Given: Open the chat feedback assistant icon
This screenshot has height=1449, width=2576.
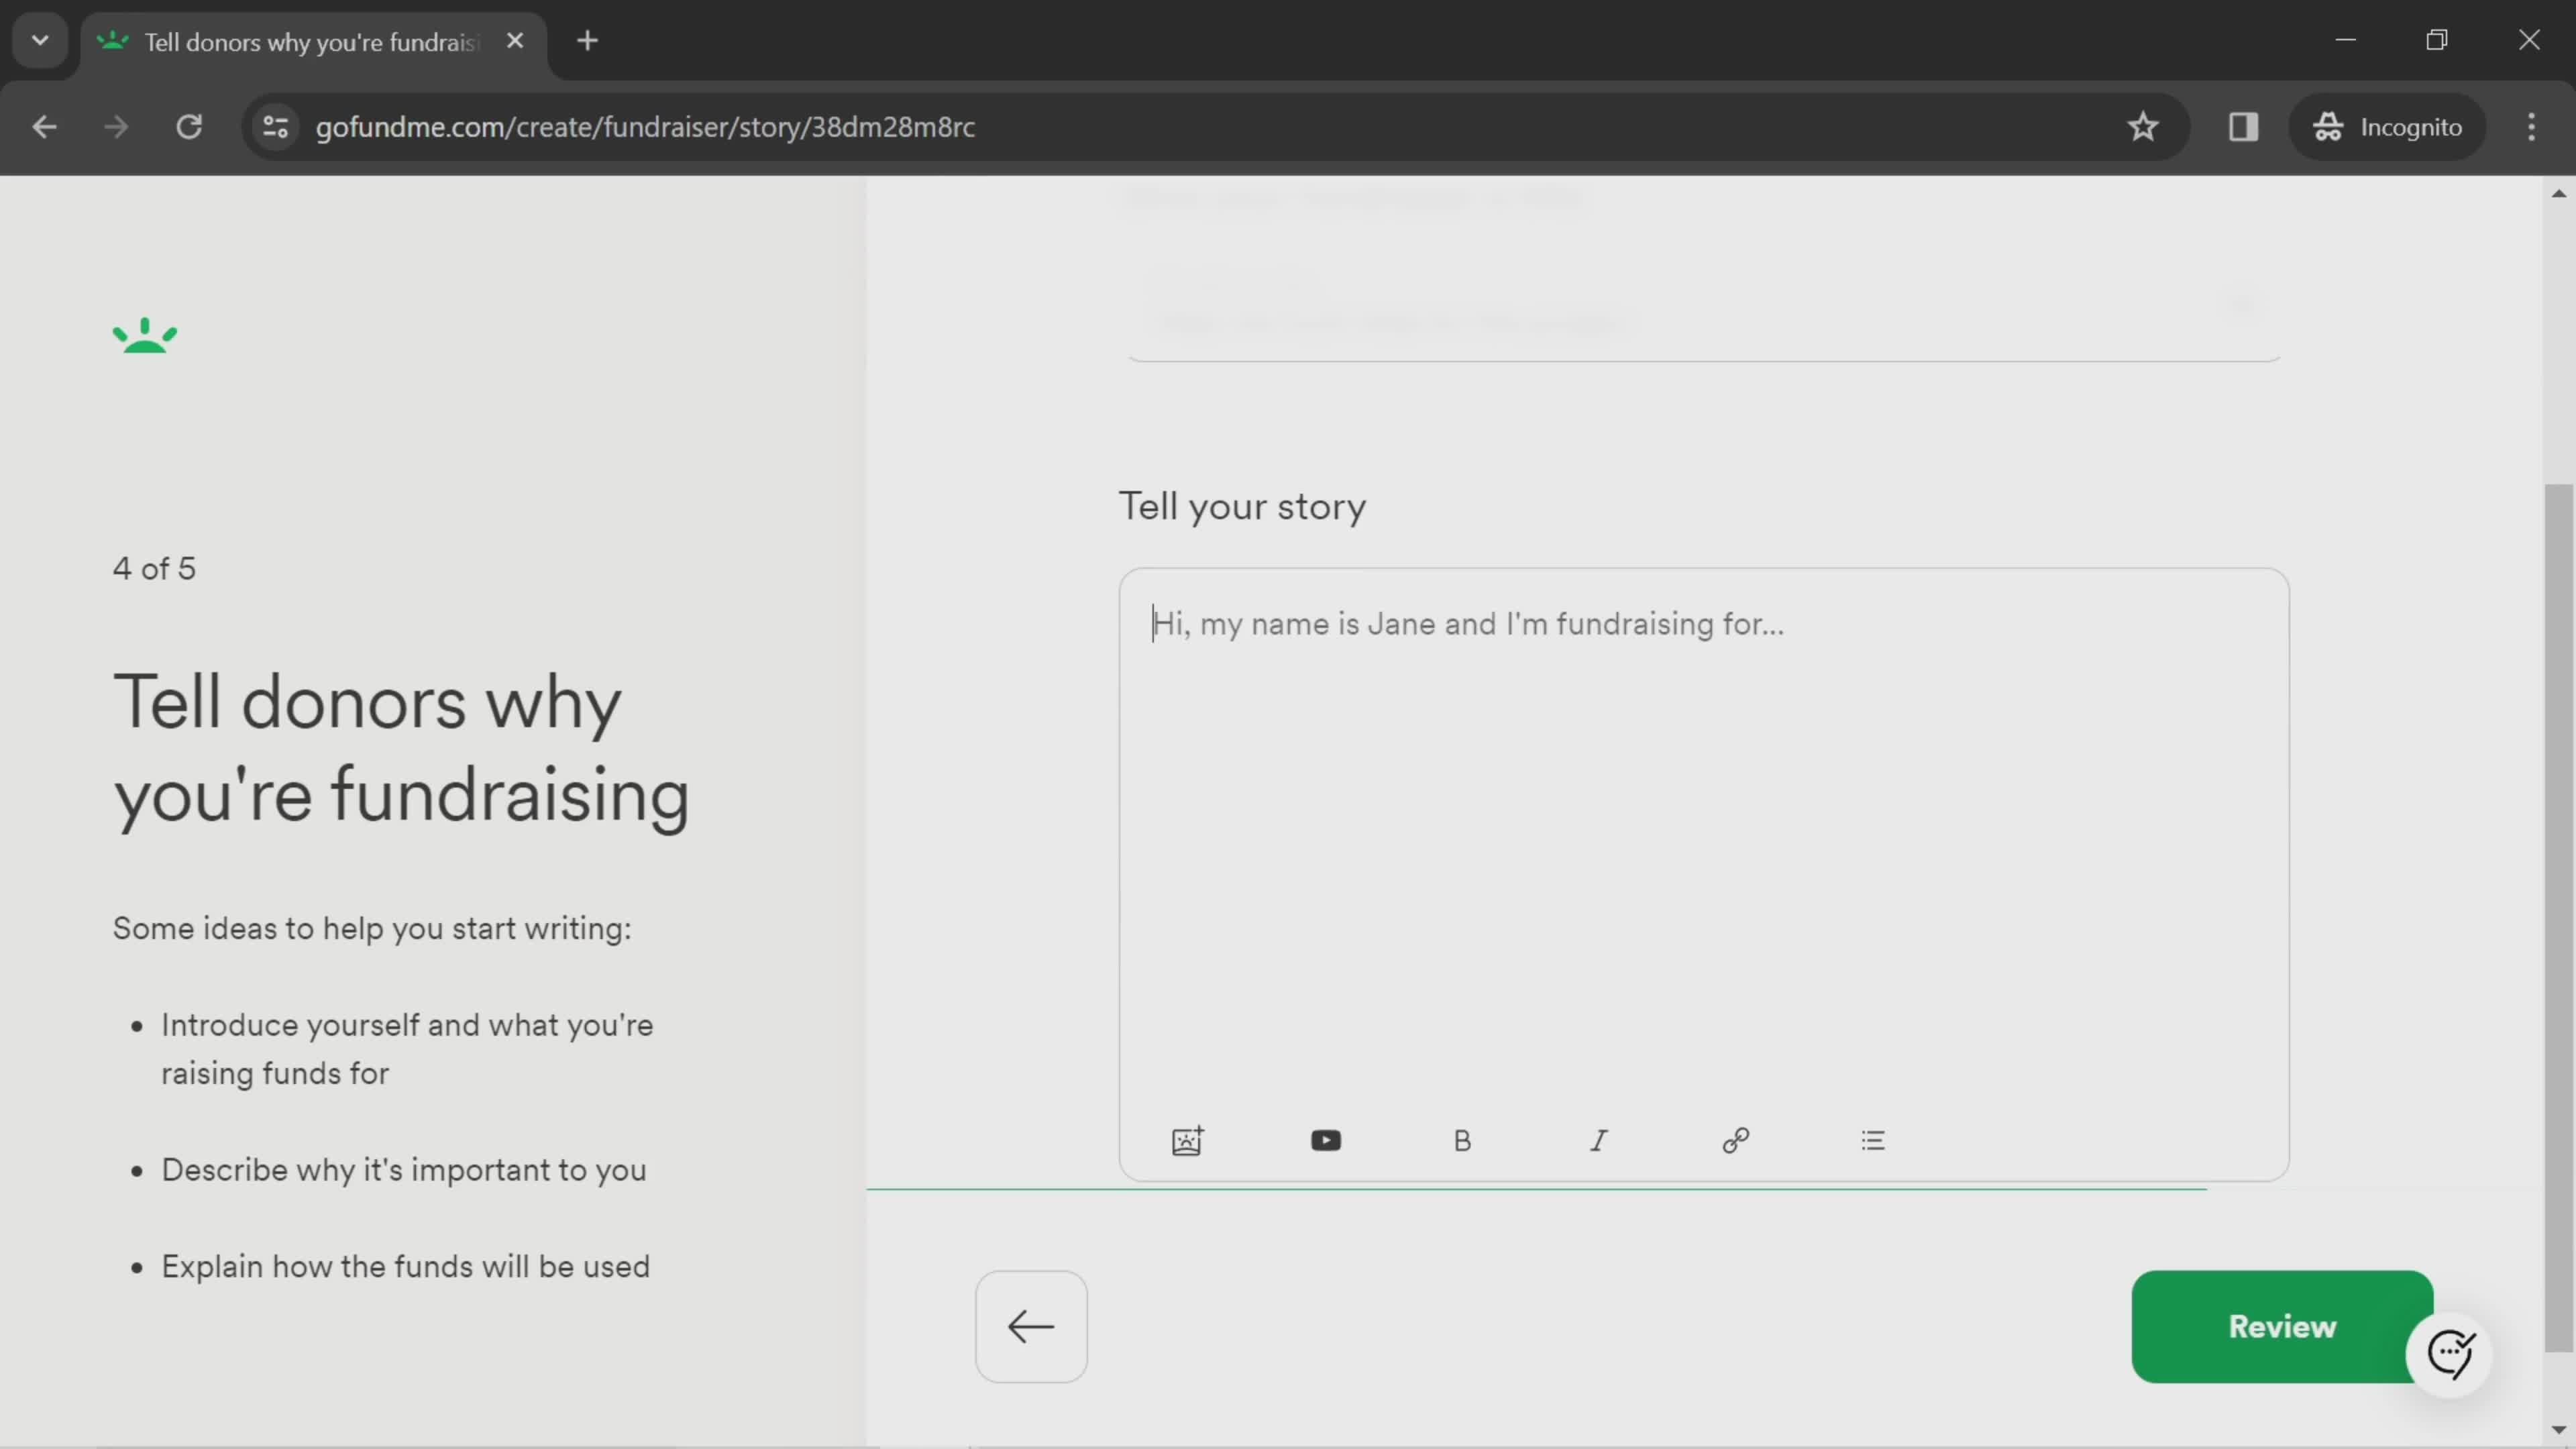Looking at the screenshot, I should [x=2450, y=1354].
